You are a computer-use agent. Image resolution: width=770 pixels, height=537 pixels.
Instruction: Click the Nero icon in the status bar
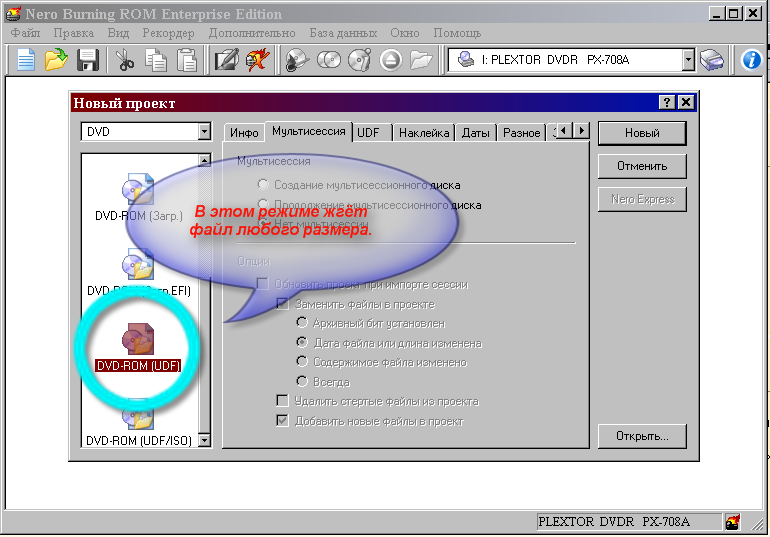tap(732, 521)
